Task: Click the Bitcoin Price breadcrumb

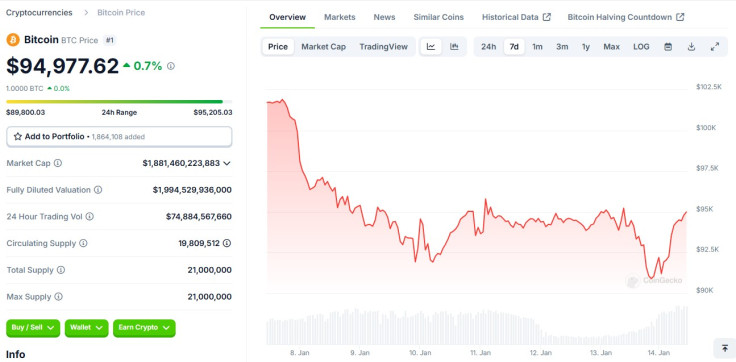Action: coord(121,13)
